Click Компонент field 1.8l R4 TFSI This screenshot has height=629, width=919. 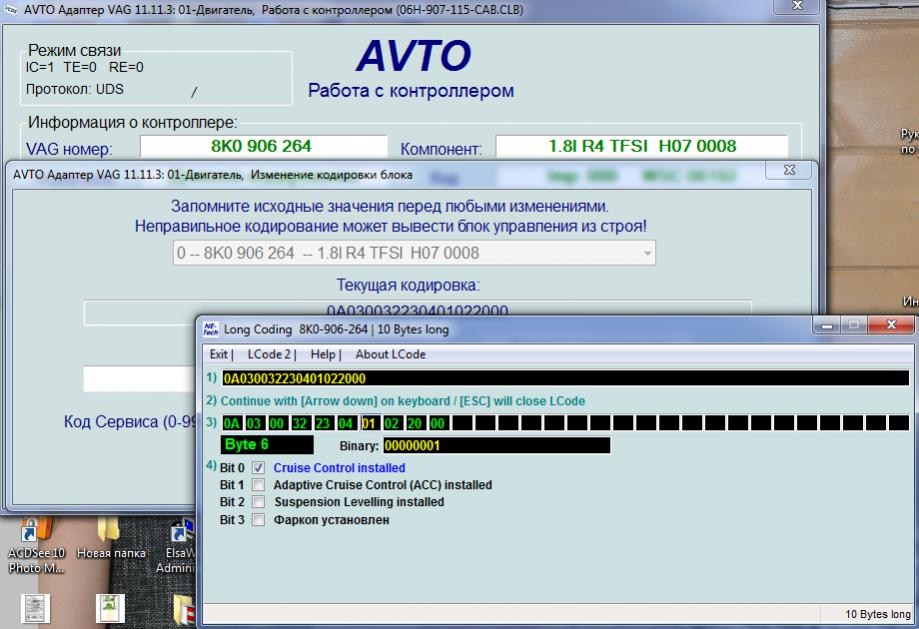[x=642, y=146]
